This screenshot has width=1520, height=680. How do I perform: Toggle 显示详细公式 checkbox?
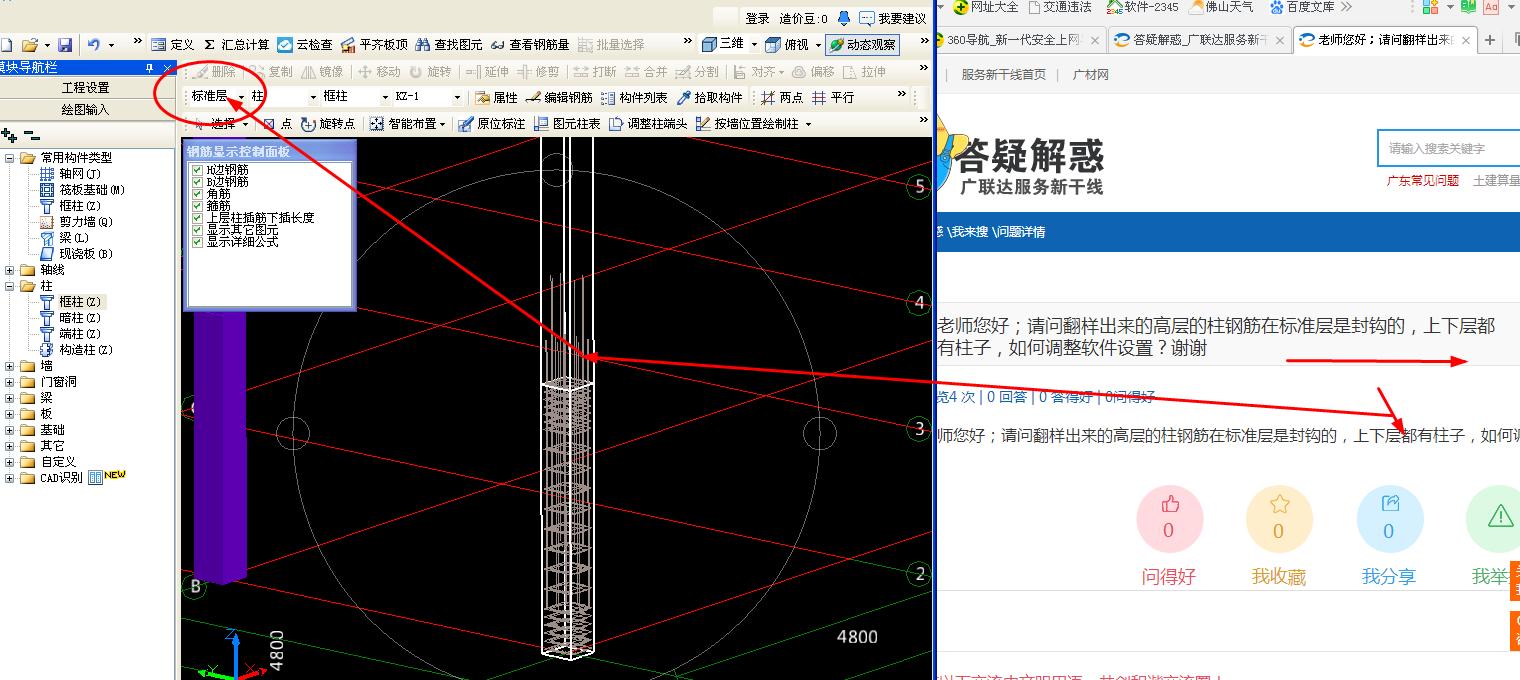[x=197, y=242]
